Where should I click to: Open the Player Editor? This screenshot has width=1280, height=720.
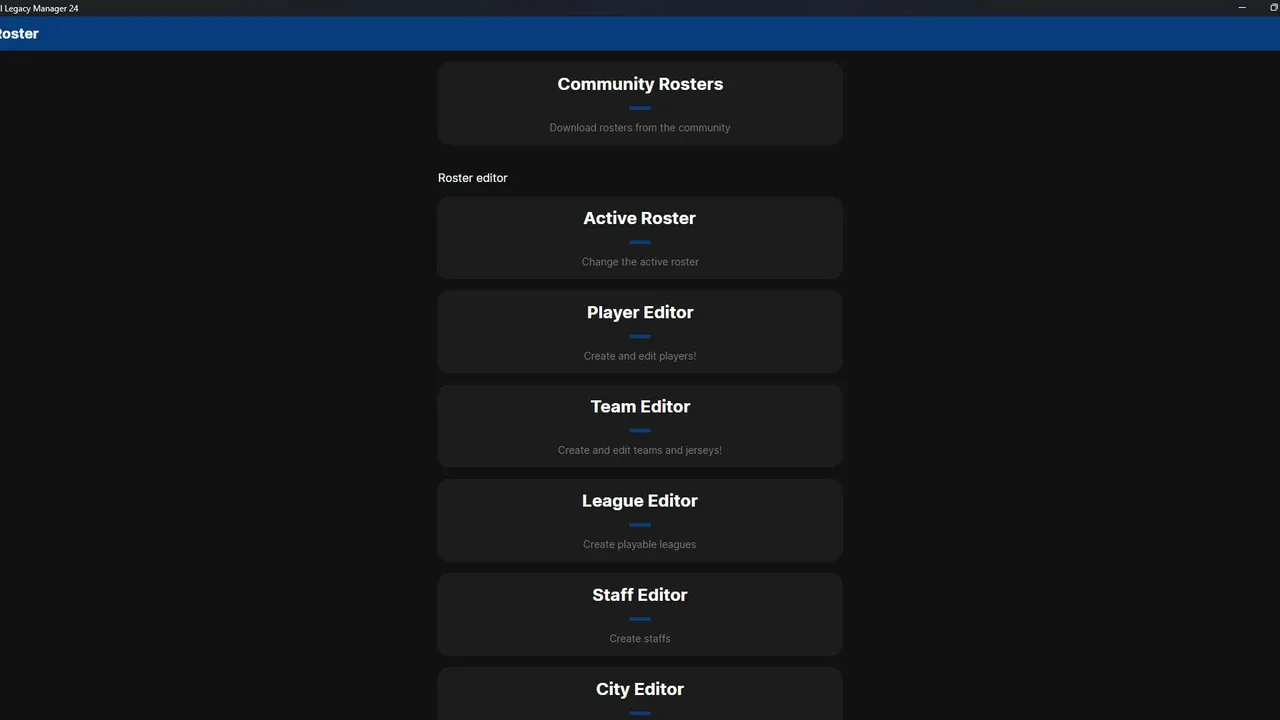[640, 313]
